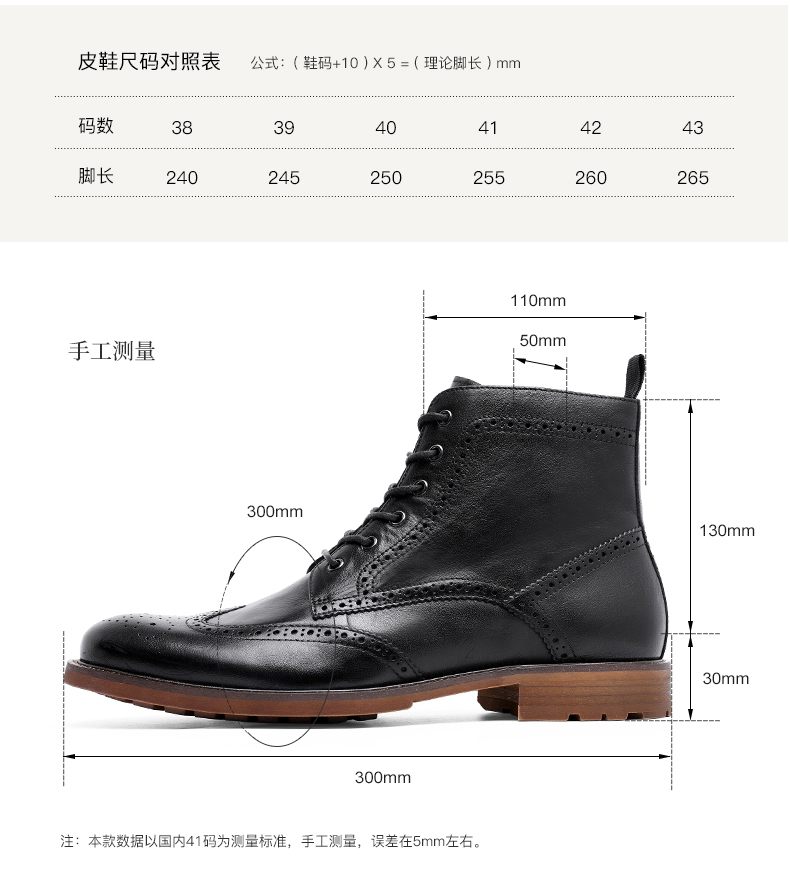
Task: Click the shoe size formula text
Action: point(385,63)
